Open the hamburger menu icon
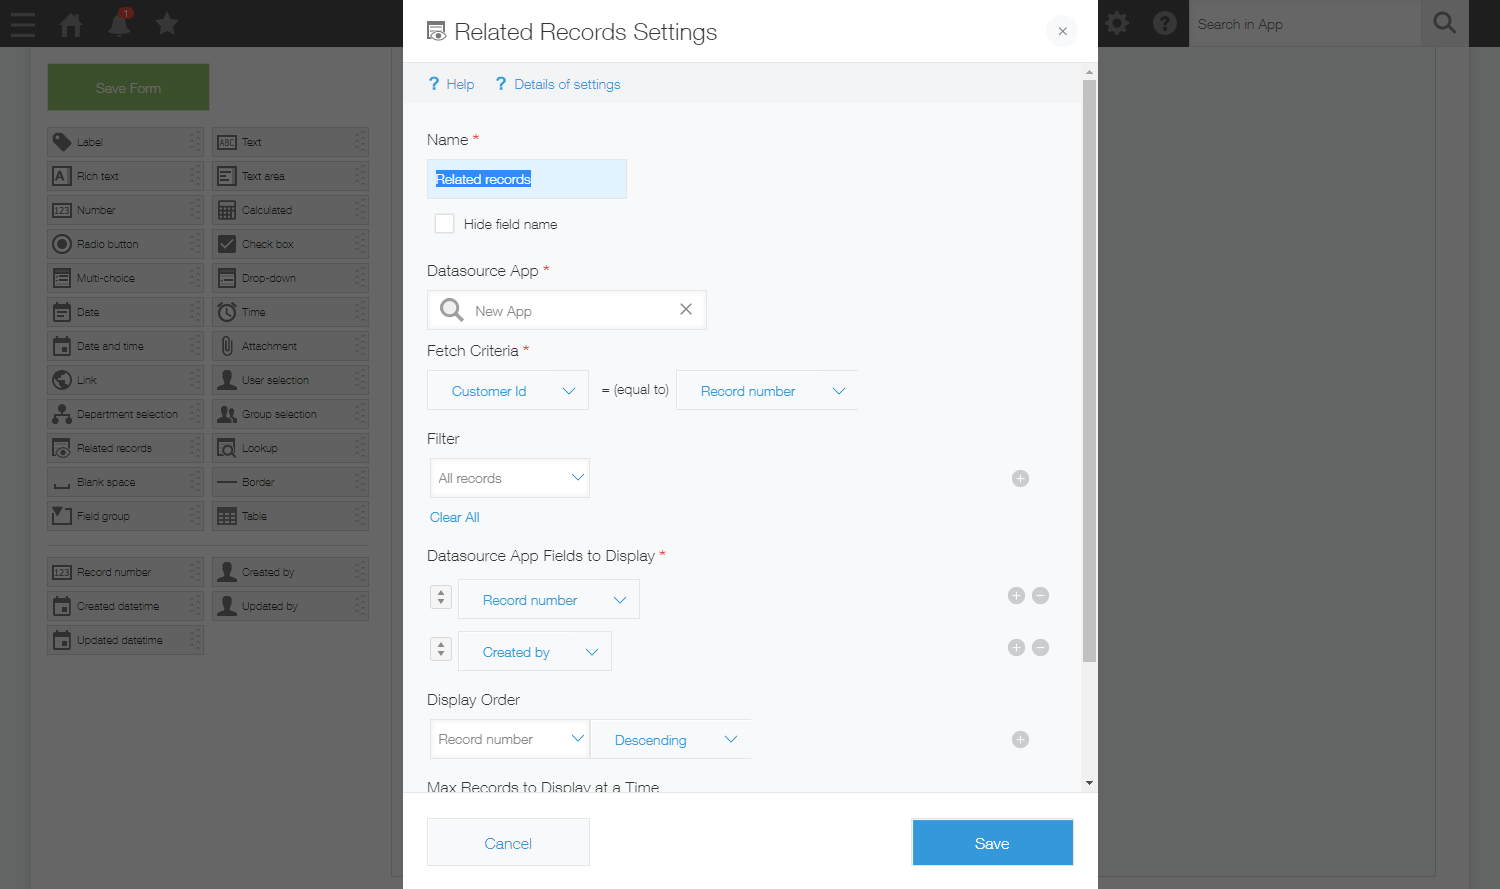This screenshot has height=889, width=1500. [x=22, y=24]
